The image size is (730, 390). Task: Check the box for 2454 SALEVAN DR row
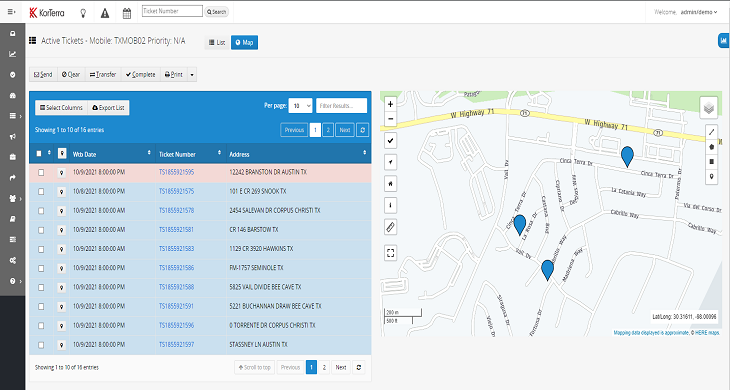[x=41, y=211]
